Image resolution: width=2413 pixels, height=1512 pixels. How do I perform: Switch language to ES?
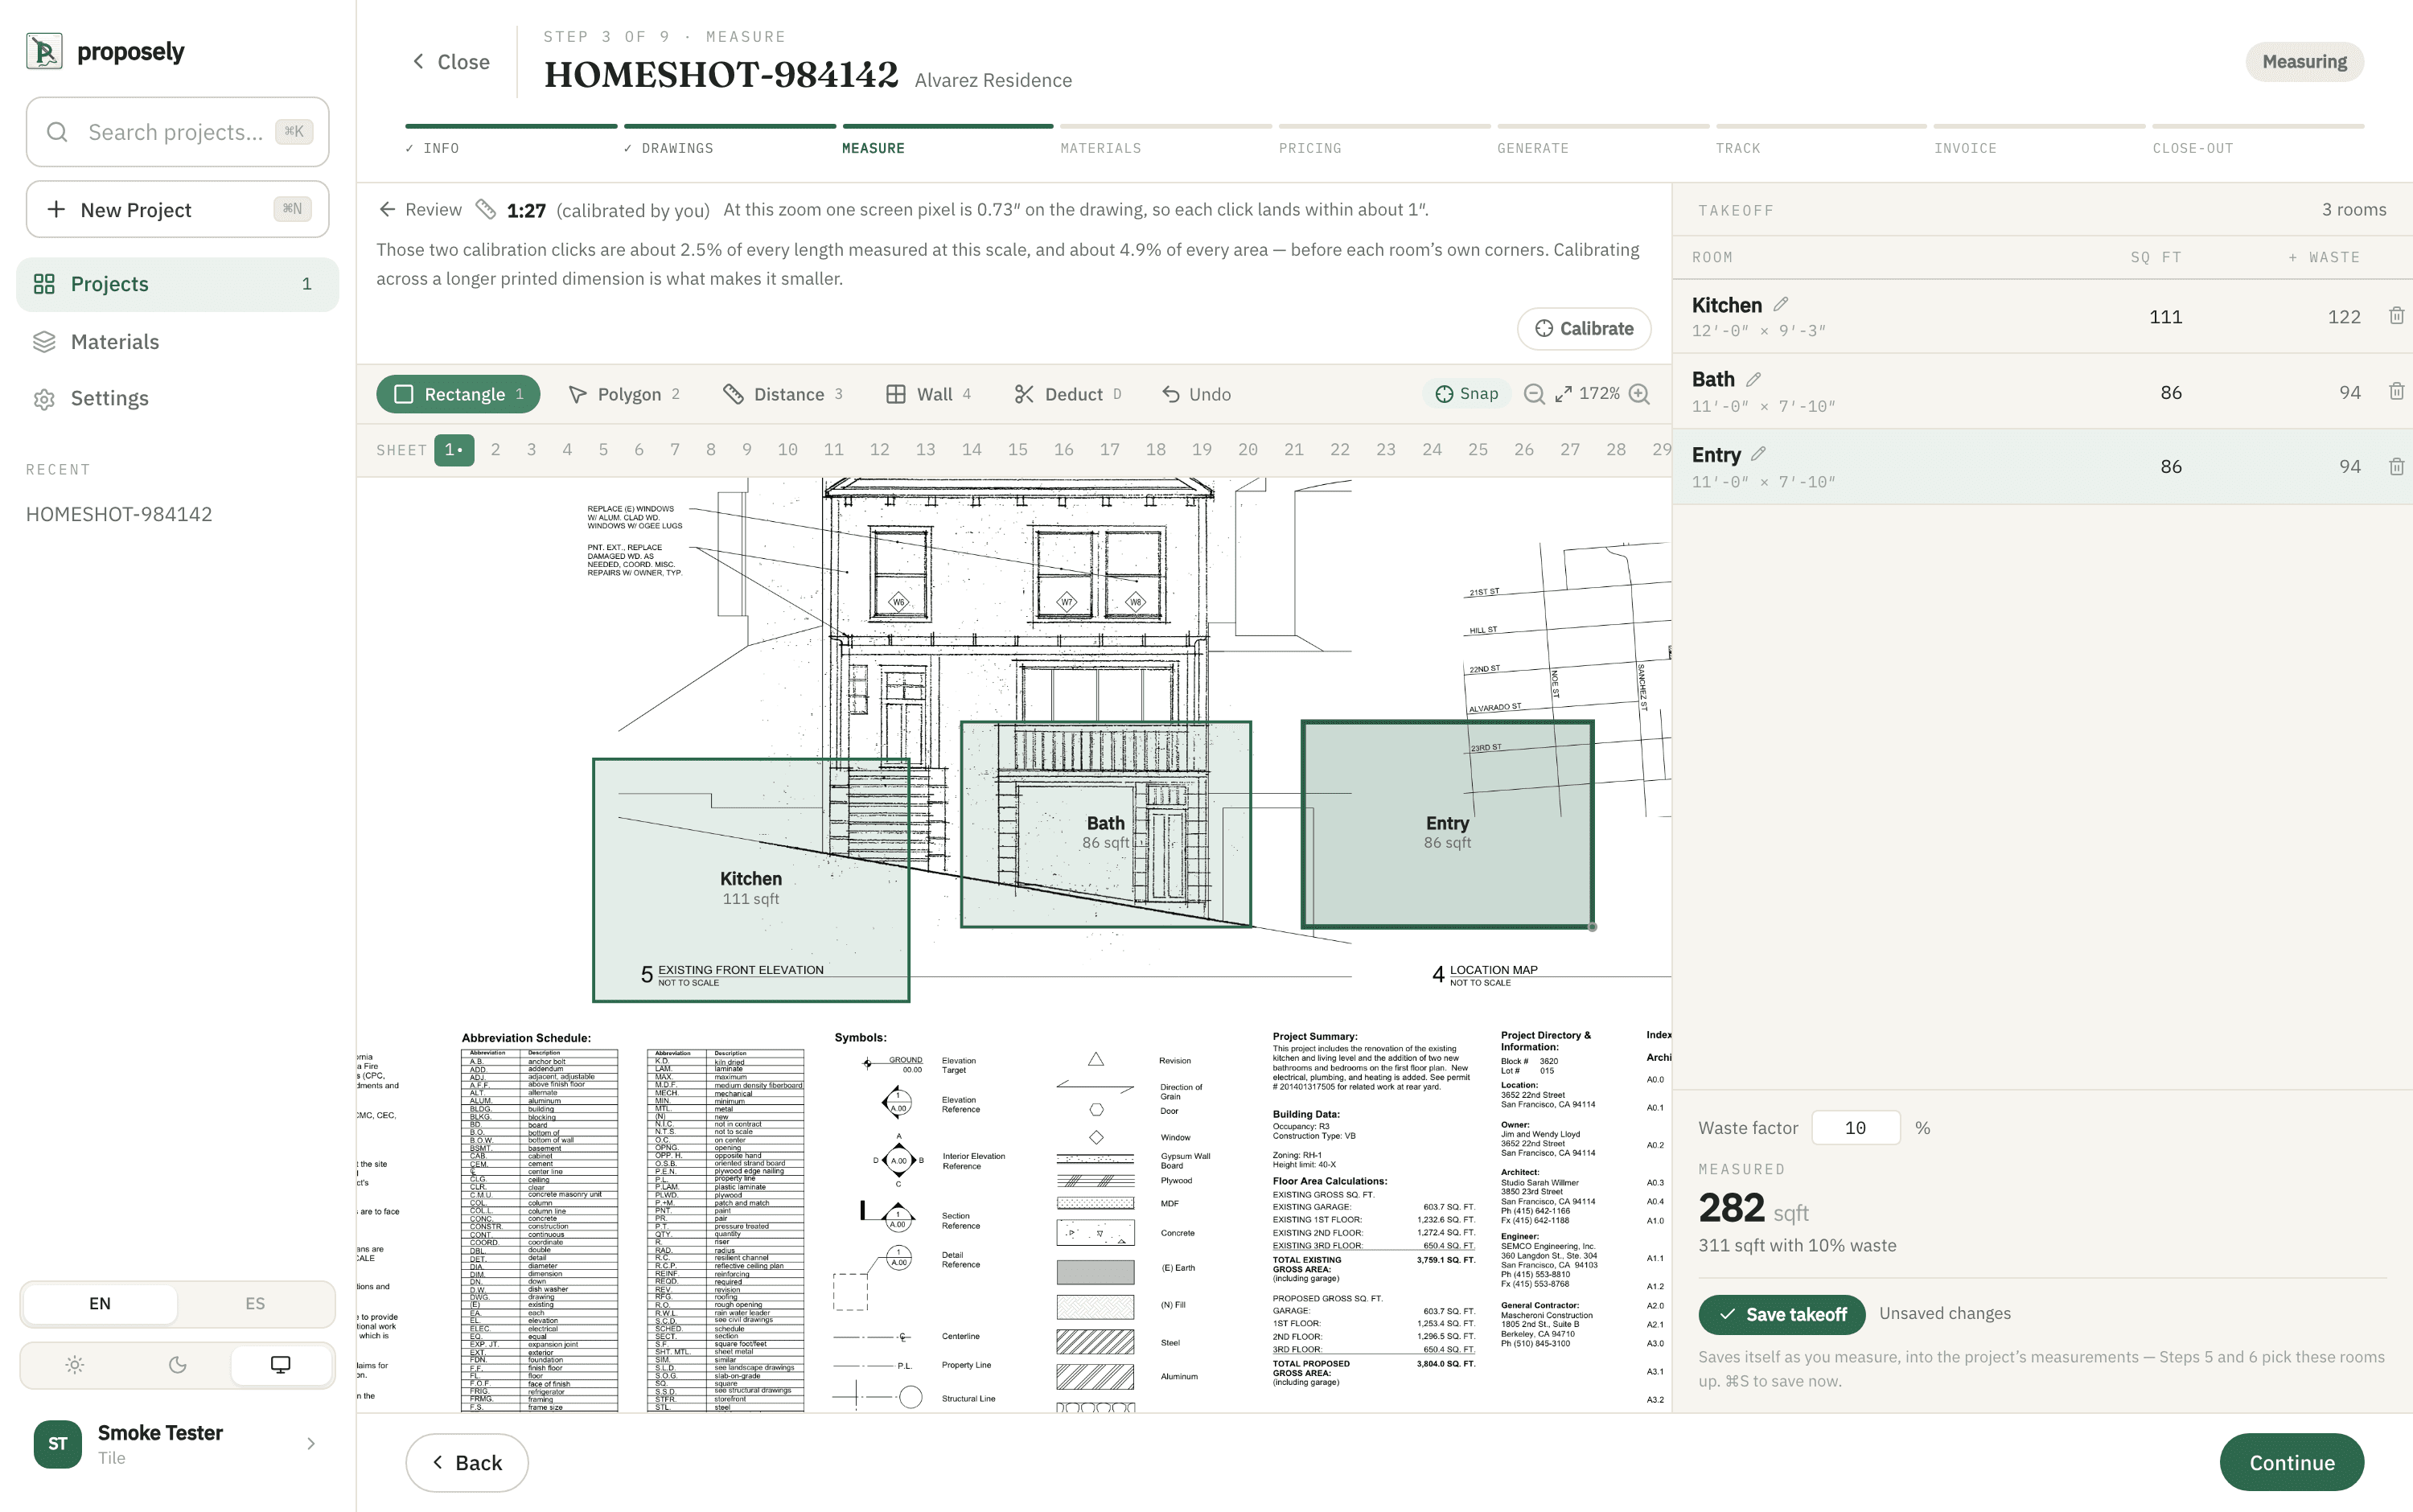click(255, 1303)
